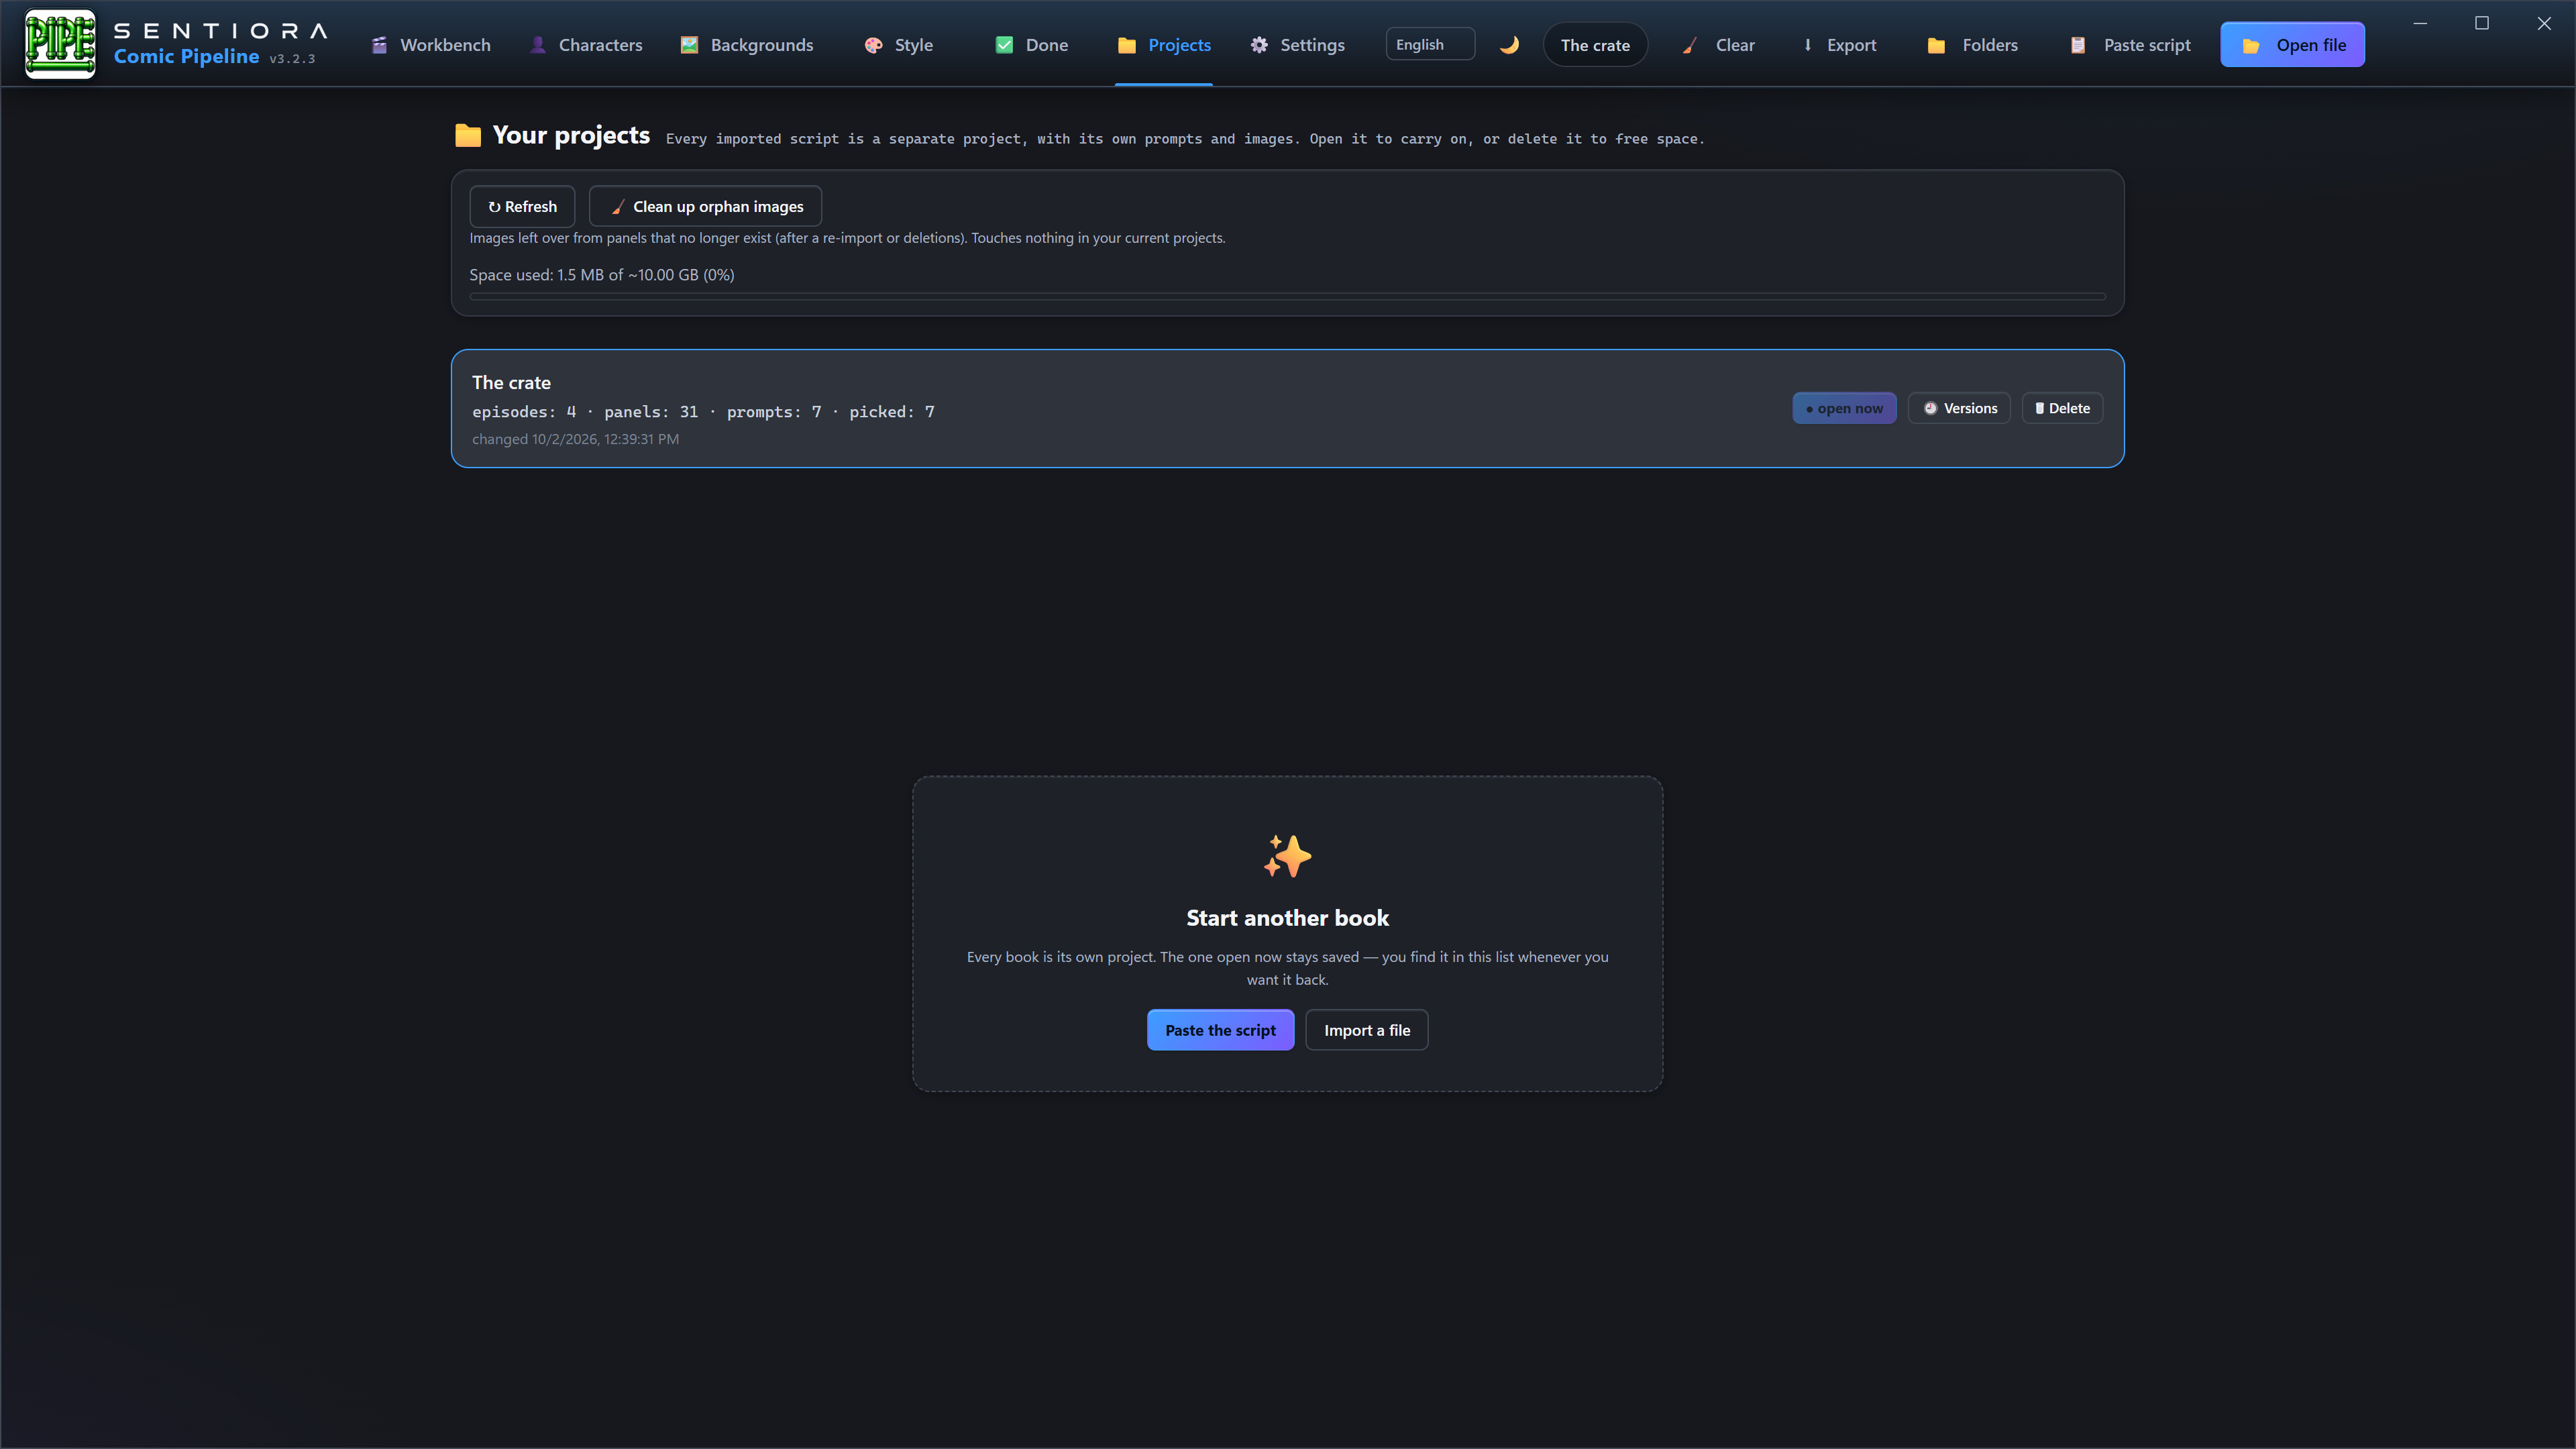
Task: Click the space used progress bar
Action: pos(1287,297)
